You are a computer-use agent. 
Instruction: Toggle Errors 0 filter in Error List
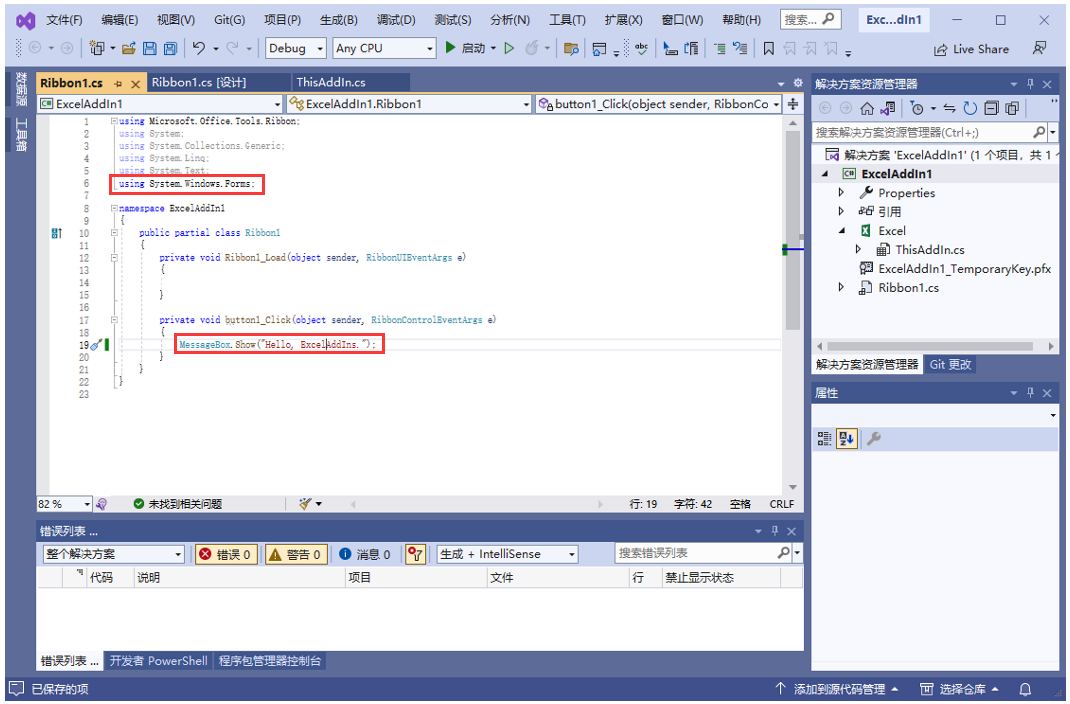(x=226, y=555)
